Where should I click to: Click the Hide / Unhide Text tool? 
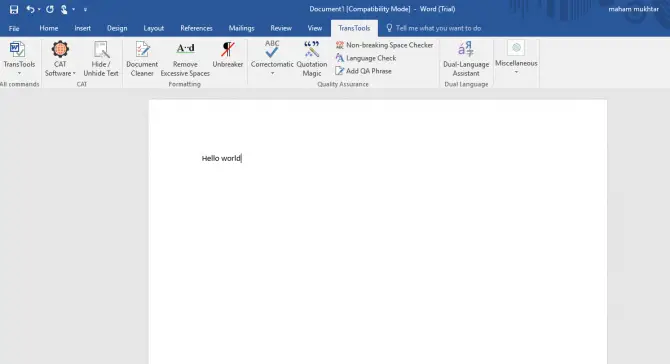tap(101, 59)
